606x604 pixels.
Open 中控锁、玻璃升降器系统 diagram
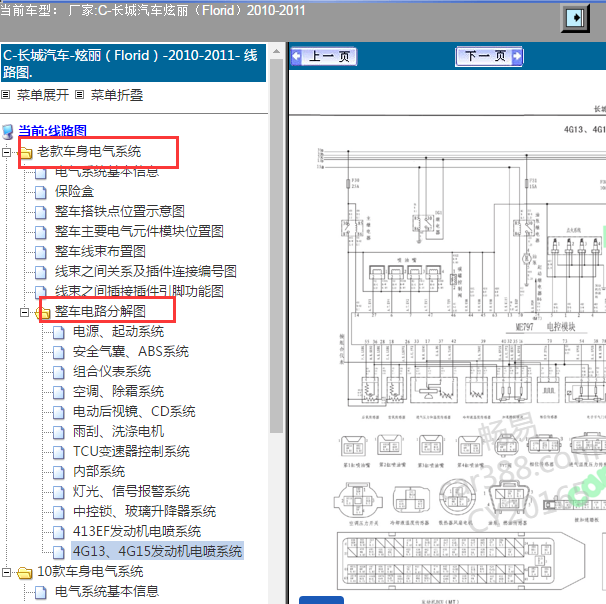coord(145,512)
